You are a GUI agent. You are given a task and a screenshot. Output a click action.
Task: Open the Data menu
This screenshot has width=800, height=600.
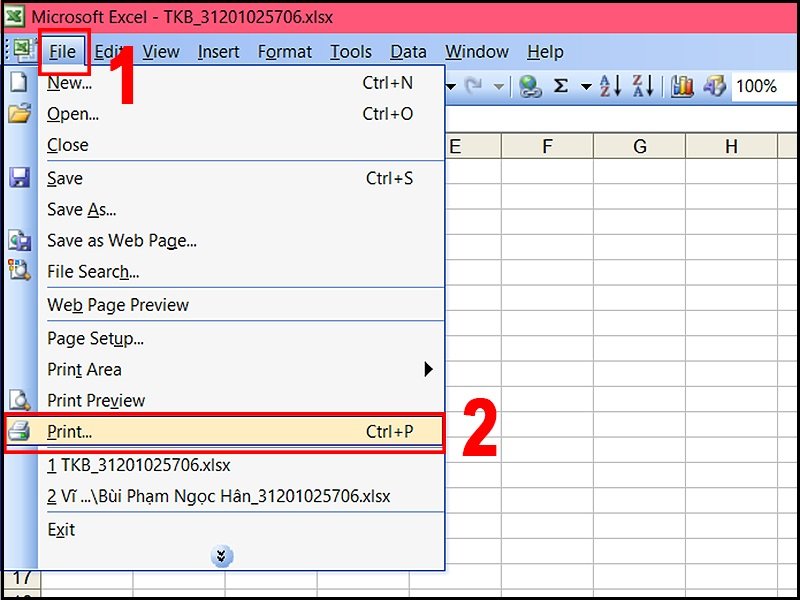(408, 51)
